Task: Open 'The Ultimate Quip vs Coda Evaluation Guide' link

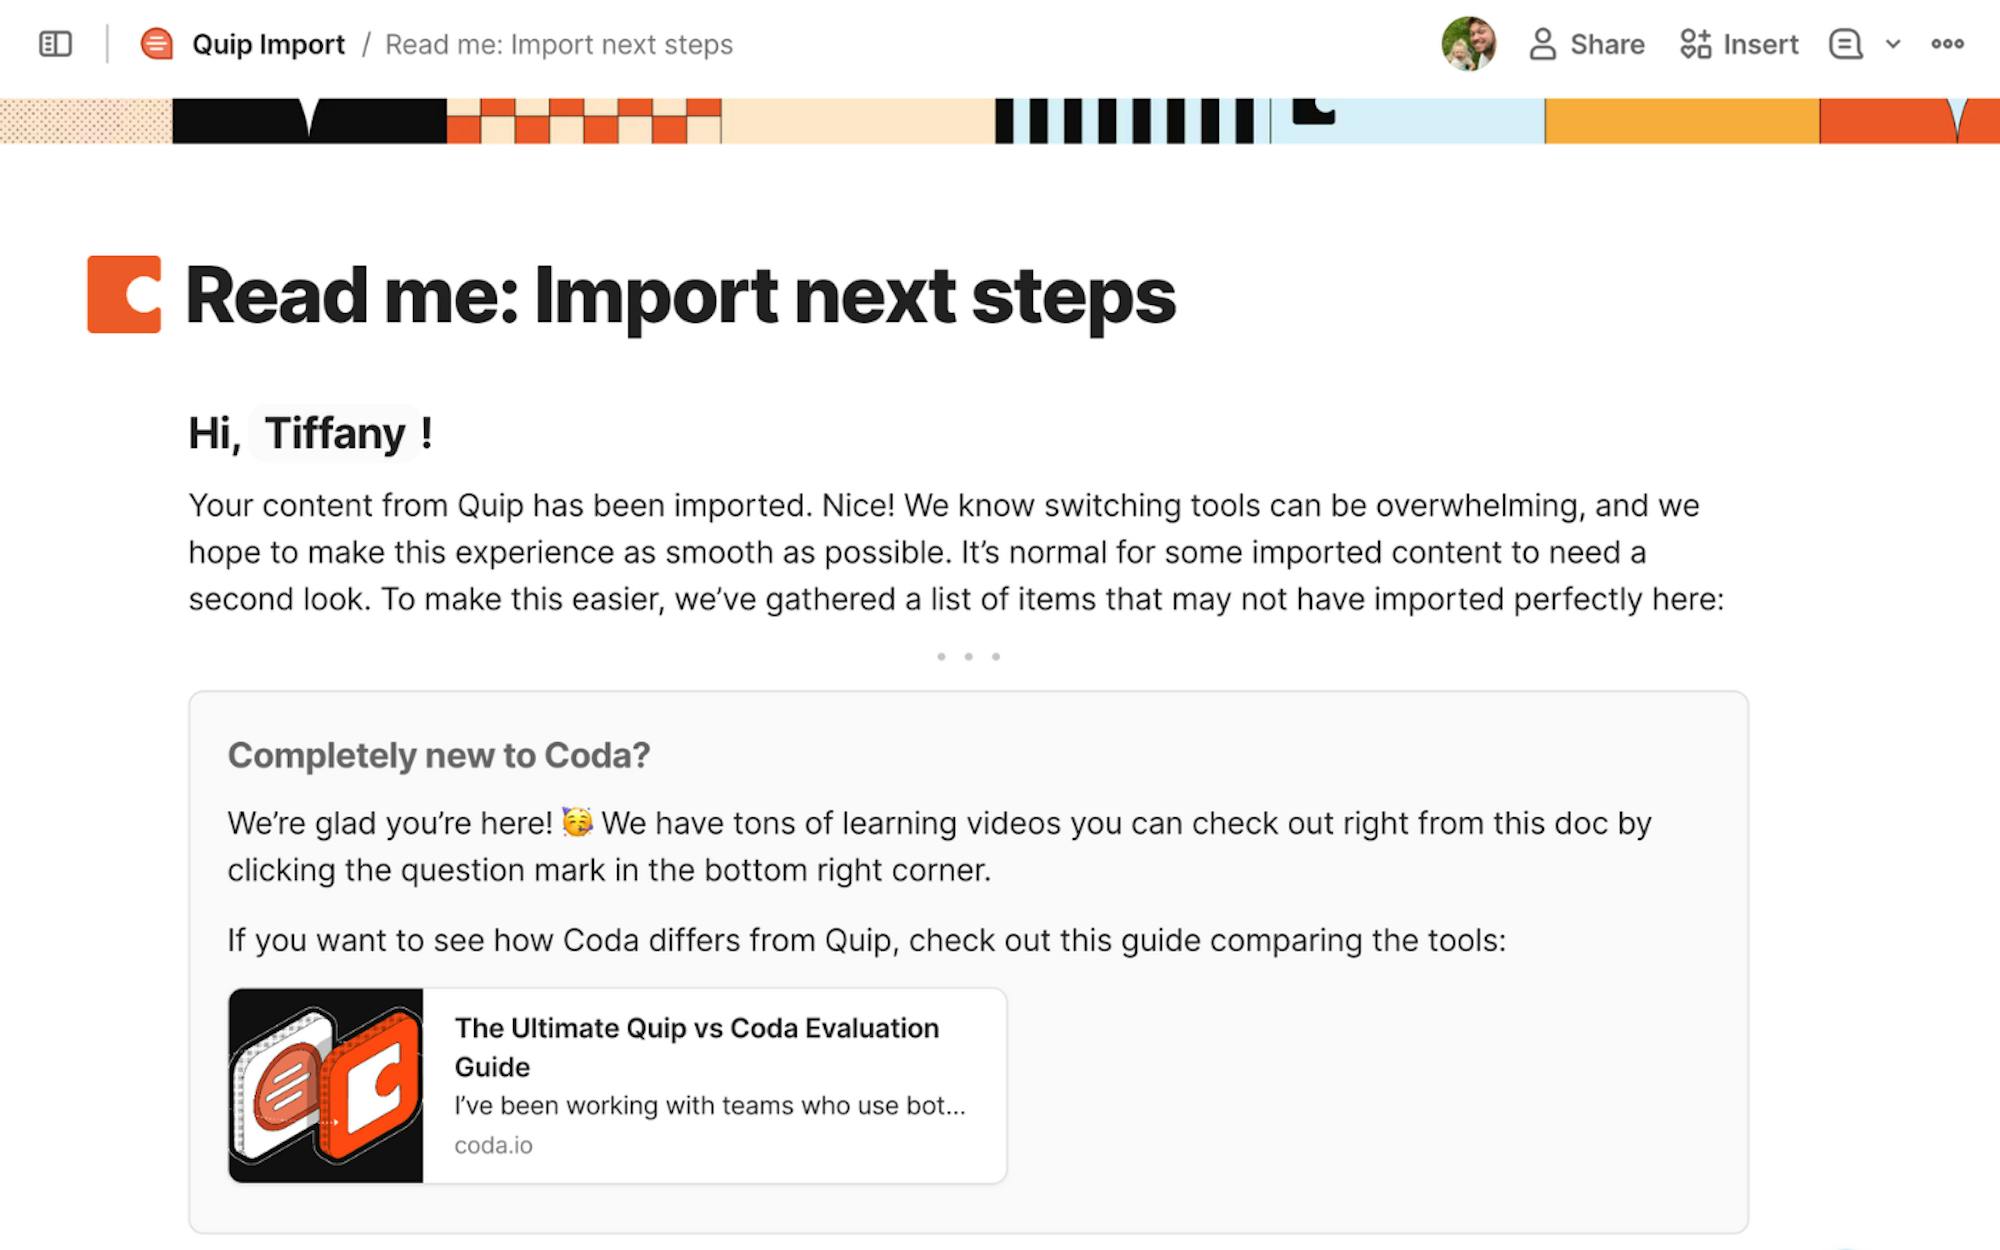Action: click(696, 1046)
